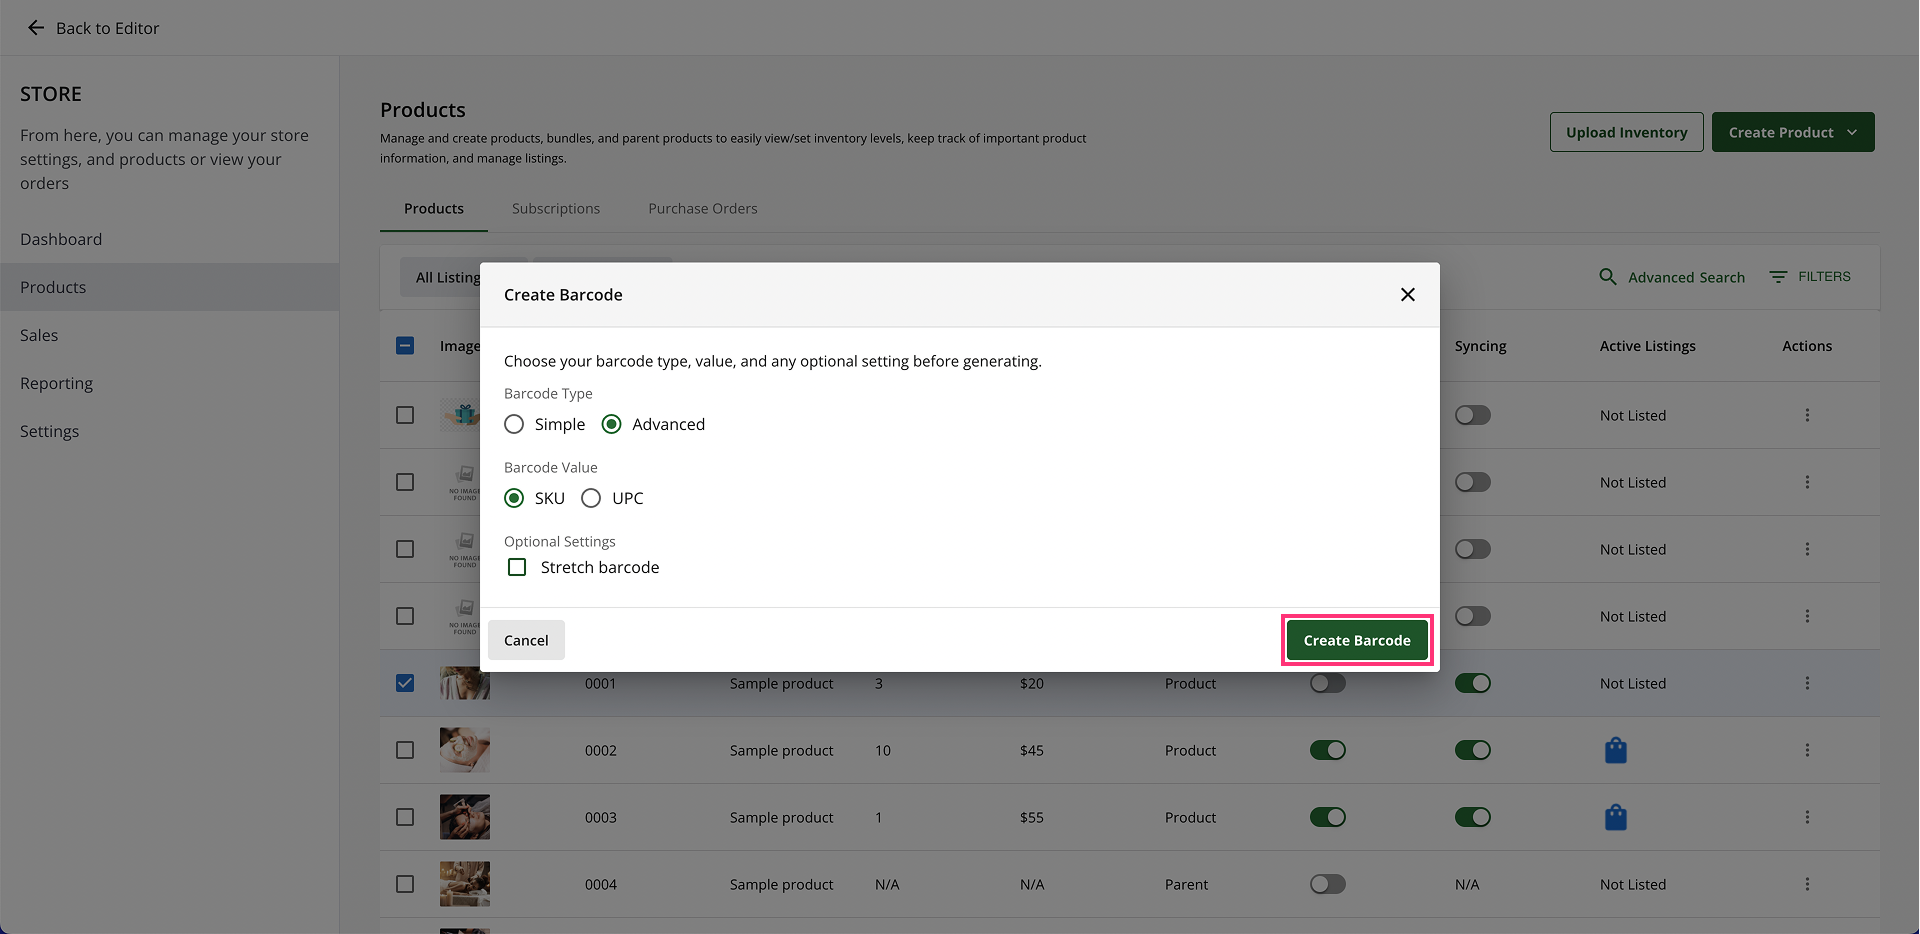Image resolution: width=1920 pixels, height=934 pixels.
Task: Choose SKU as barcode value
Action: 514,498
